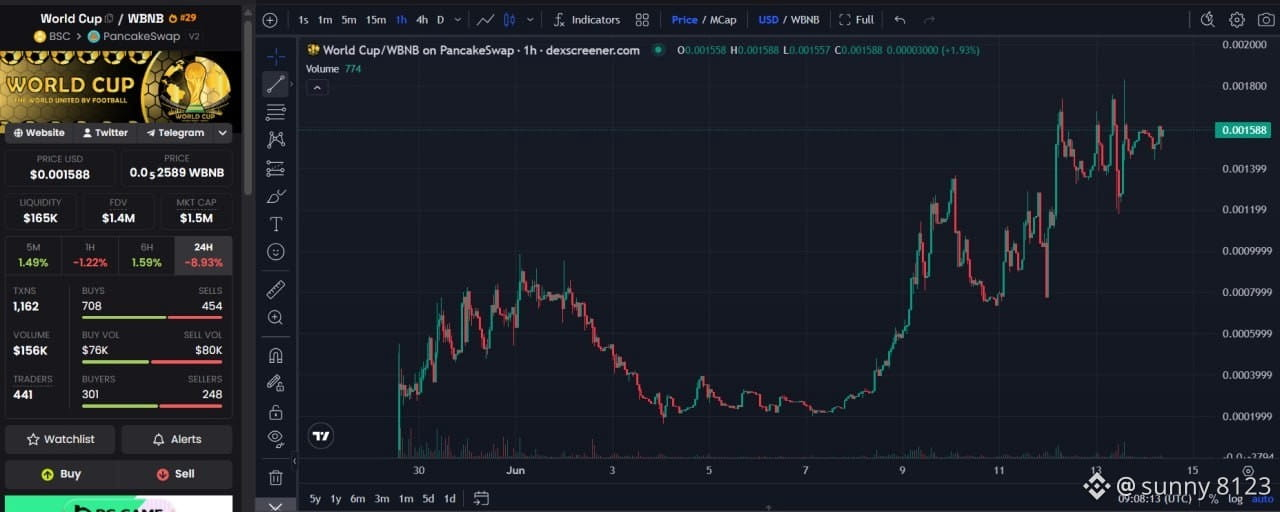Toggle stay in drawing mode
The height and width of the screenshot is (512, 1280).
click(276, 383)
